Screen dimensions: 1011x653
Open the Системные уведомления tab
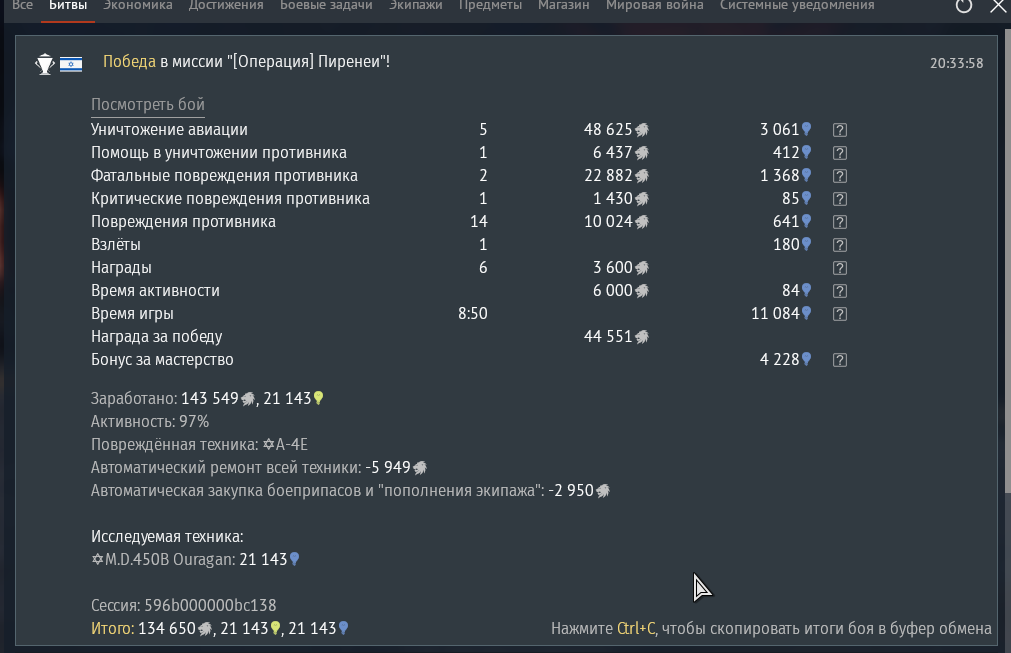[797, 6]
